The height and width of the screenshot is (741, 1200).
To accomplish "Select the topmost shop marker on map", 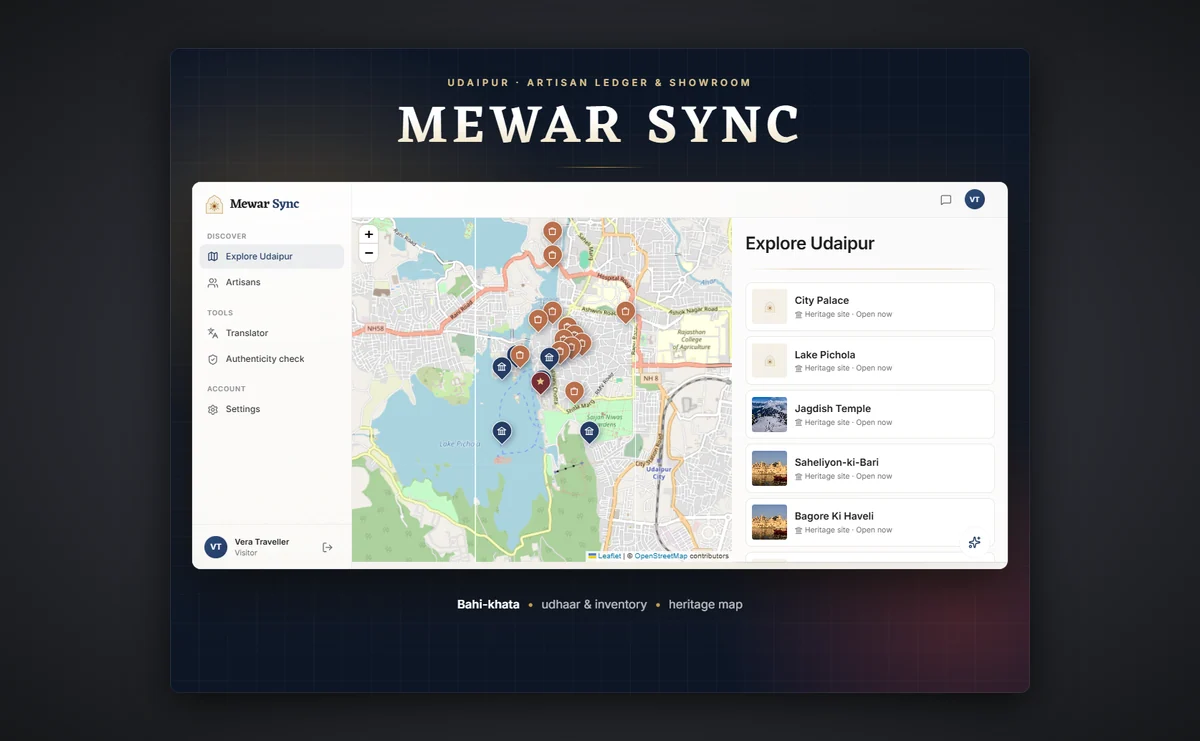I will point(552,232).
